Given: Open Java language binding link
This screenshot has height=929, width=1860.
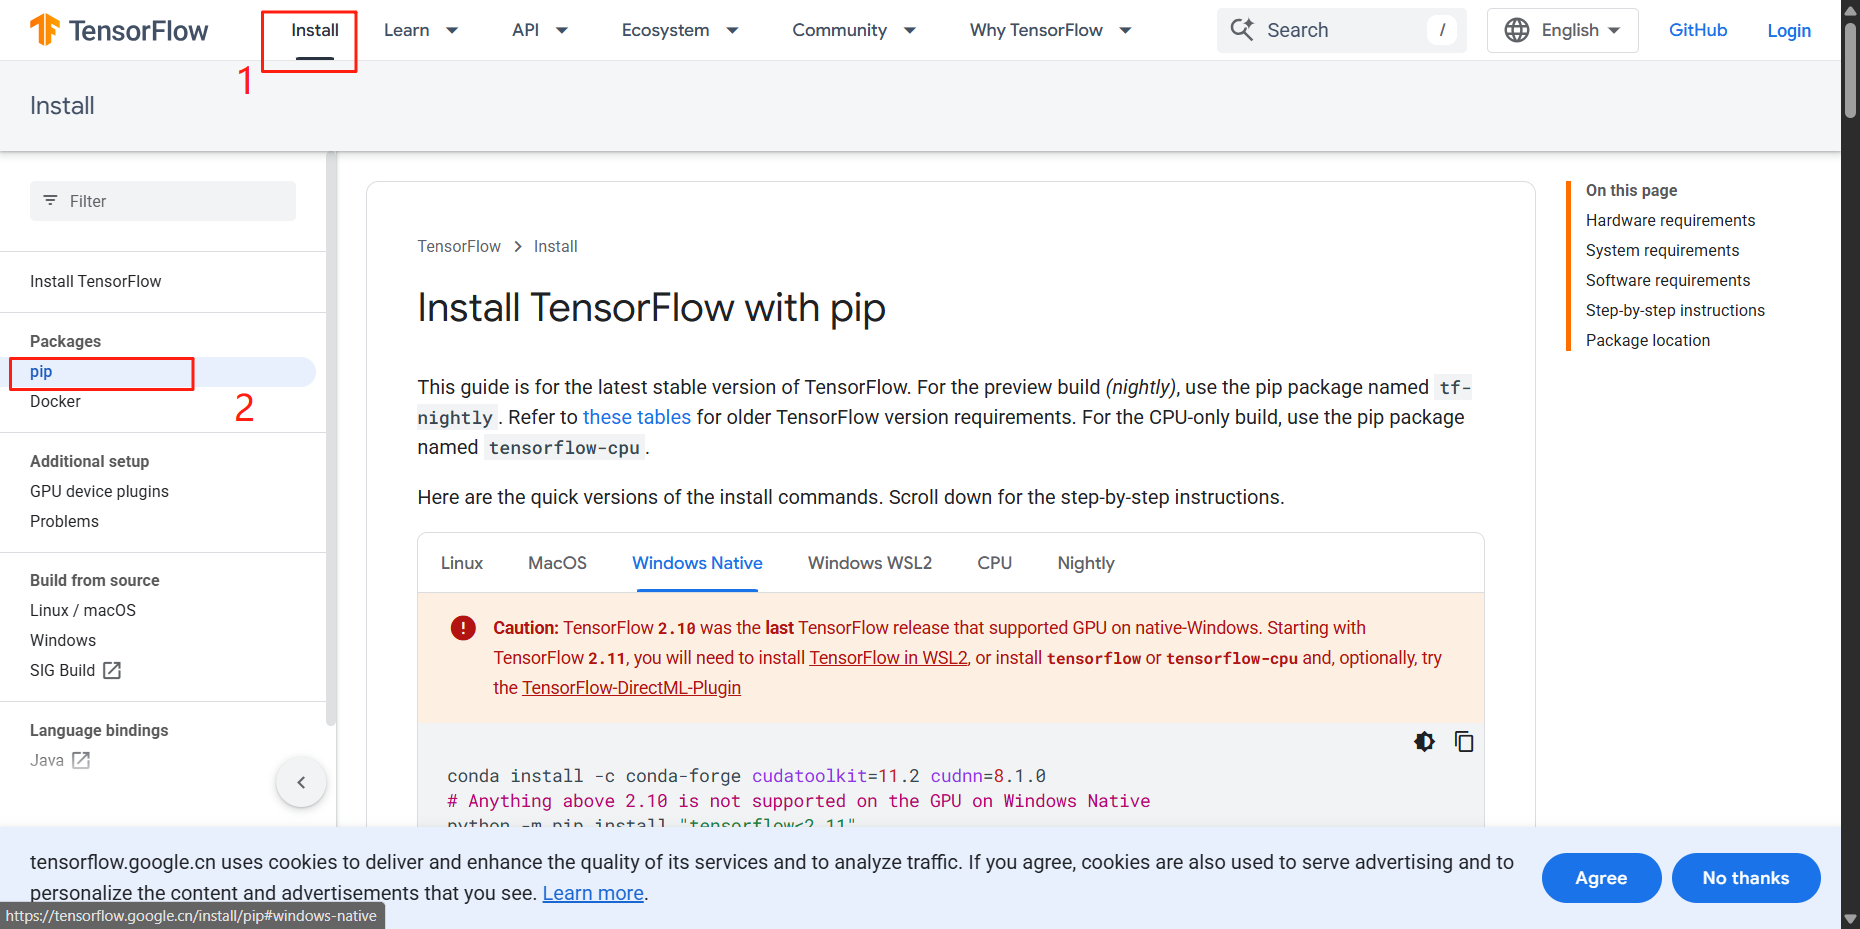Looking at the screenshot, I should click(x=47, y=761).
